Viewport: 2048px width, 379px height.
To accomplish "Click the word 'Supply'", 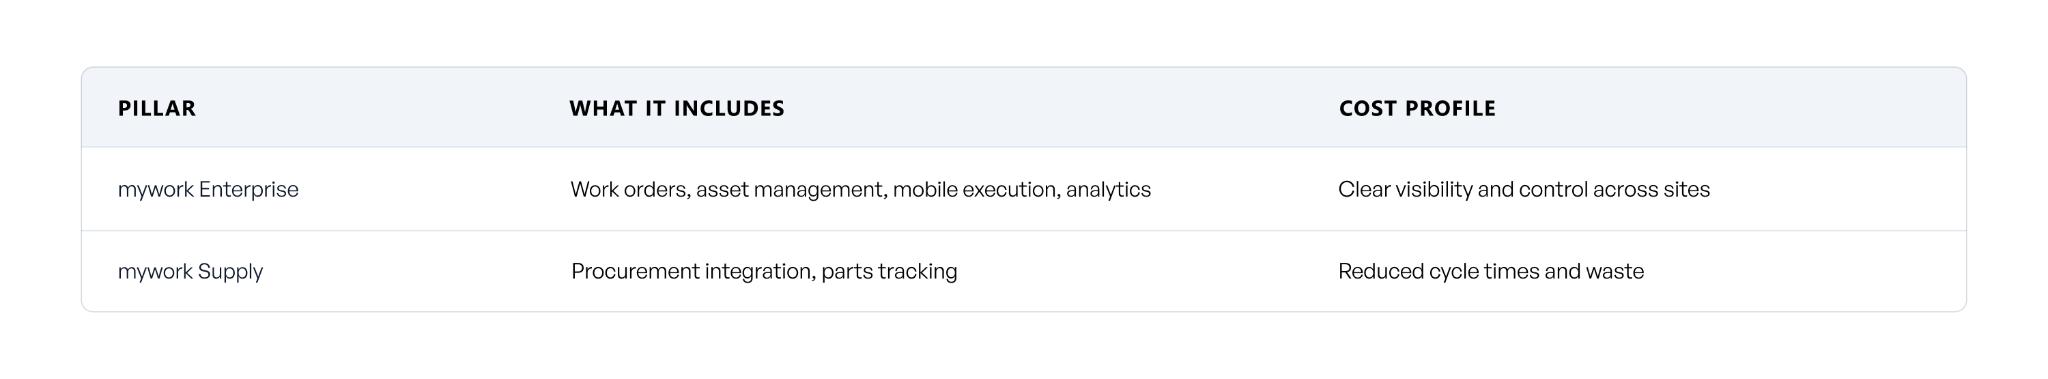I will pyautogui.click(x=230, y=271).
